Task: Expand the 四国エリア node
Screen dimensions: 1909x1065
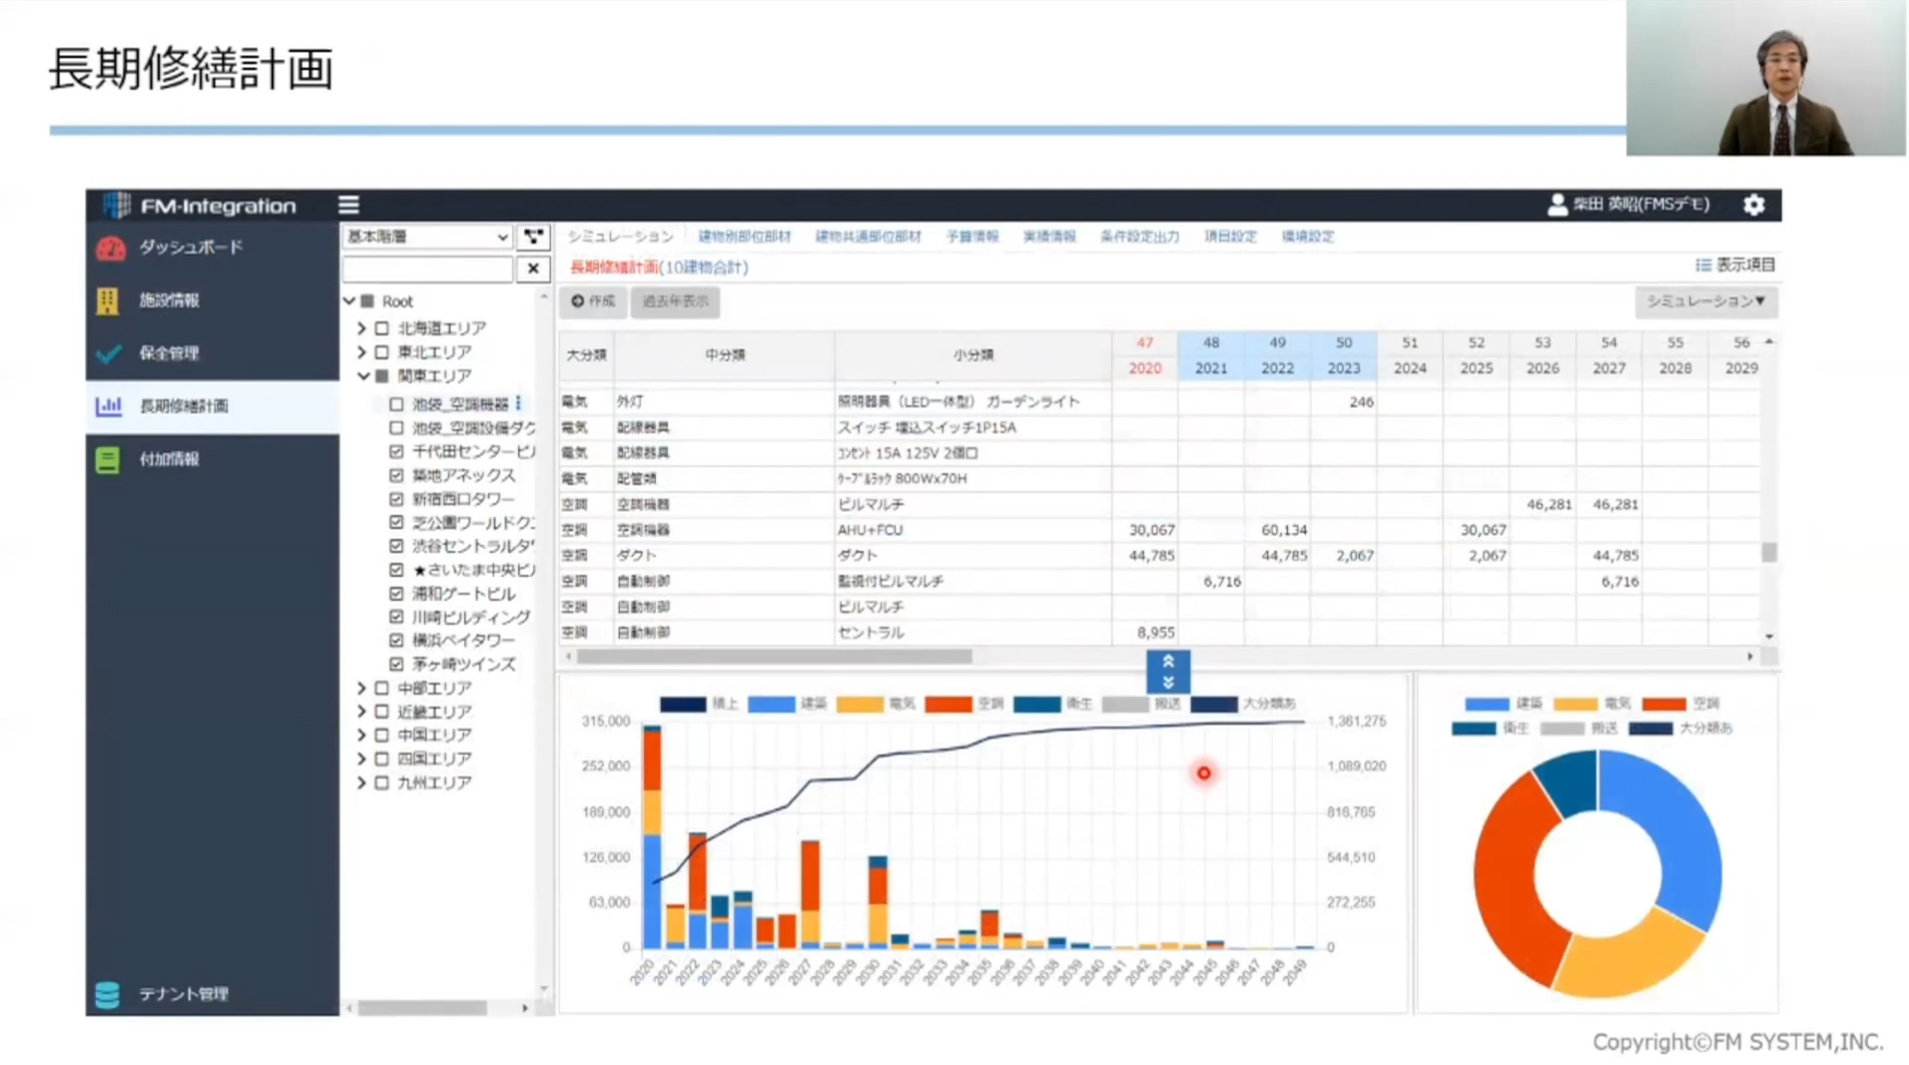Action: 361,759
